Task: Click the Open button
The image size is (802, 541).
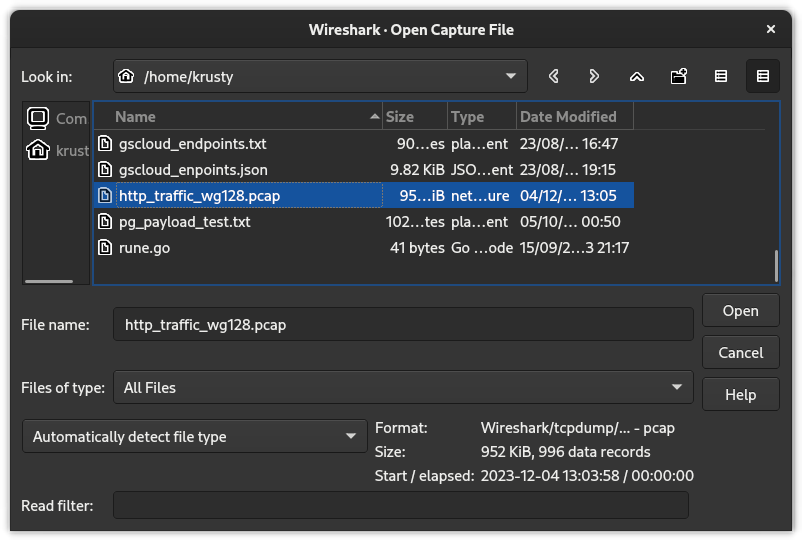Action: (740, 311)
